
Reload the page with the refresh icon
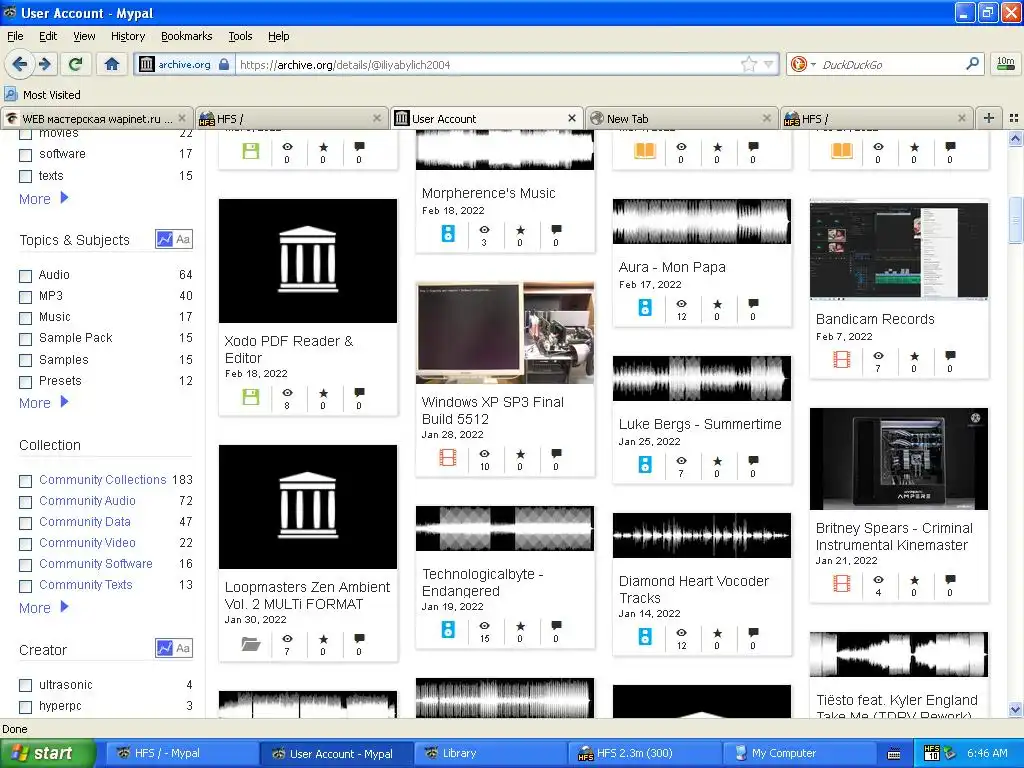tap(75, 64)
